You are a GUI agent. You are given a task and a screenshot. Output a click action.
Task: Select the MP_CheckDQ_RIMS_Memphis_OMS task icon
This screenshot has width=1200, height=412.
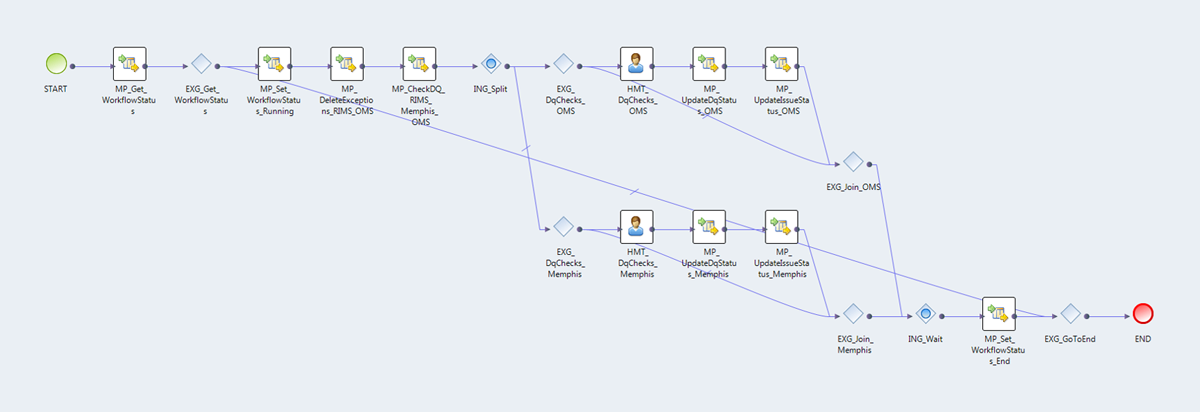pos(419,64)
